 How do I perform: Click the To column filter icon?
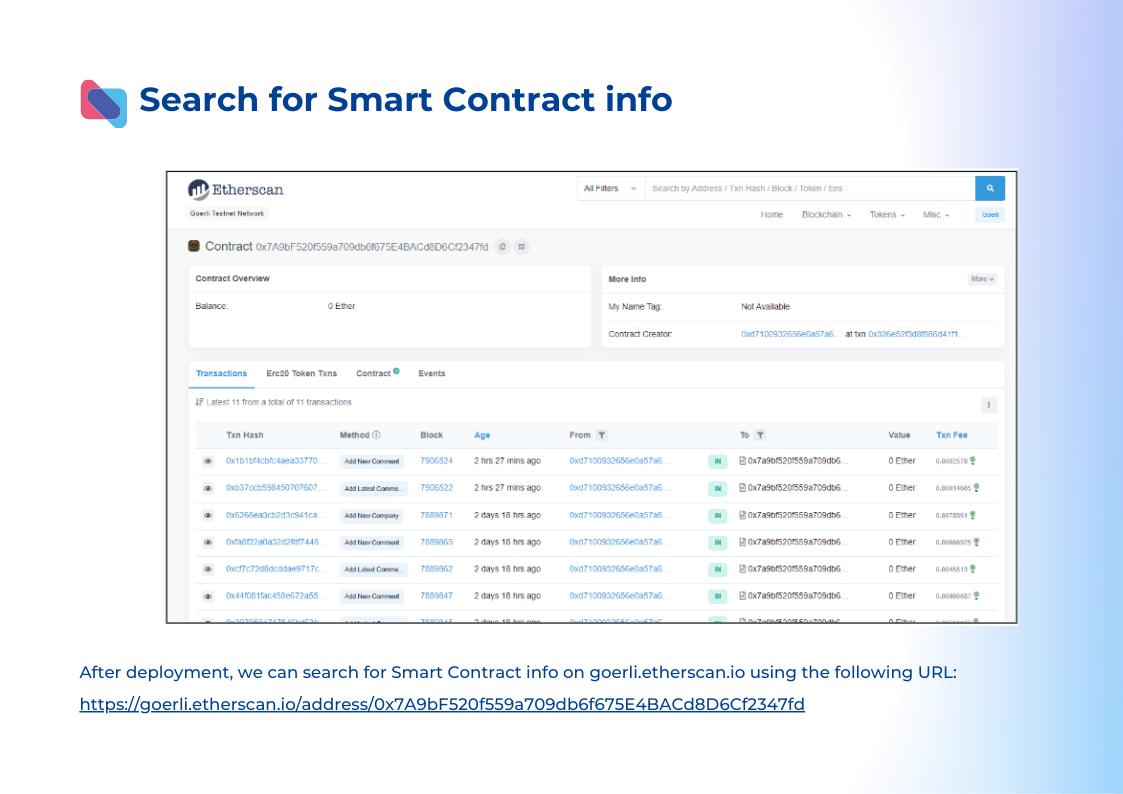point(760,435)
